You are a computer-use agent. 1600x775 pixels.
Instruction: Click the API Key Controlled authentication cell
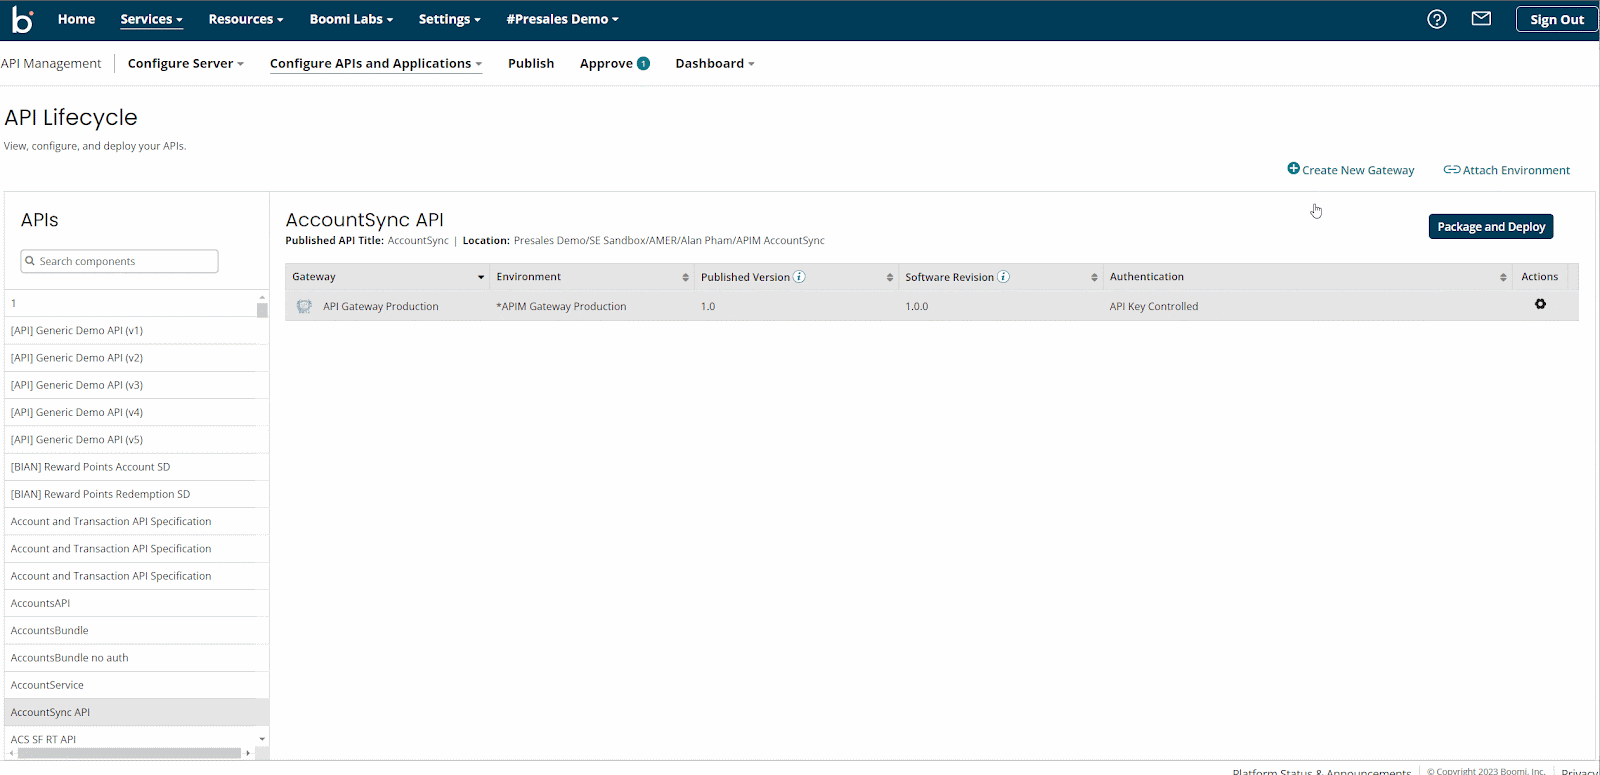pos(1154,306)
